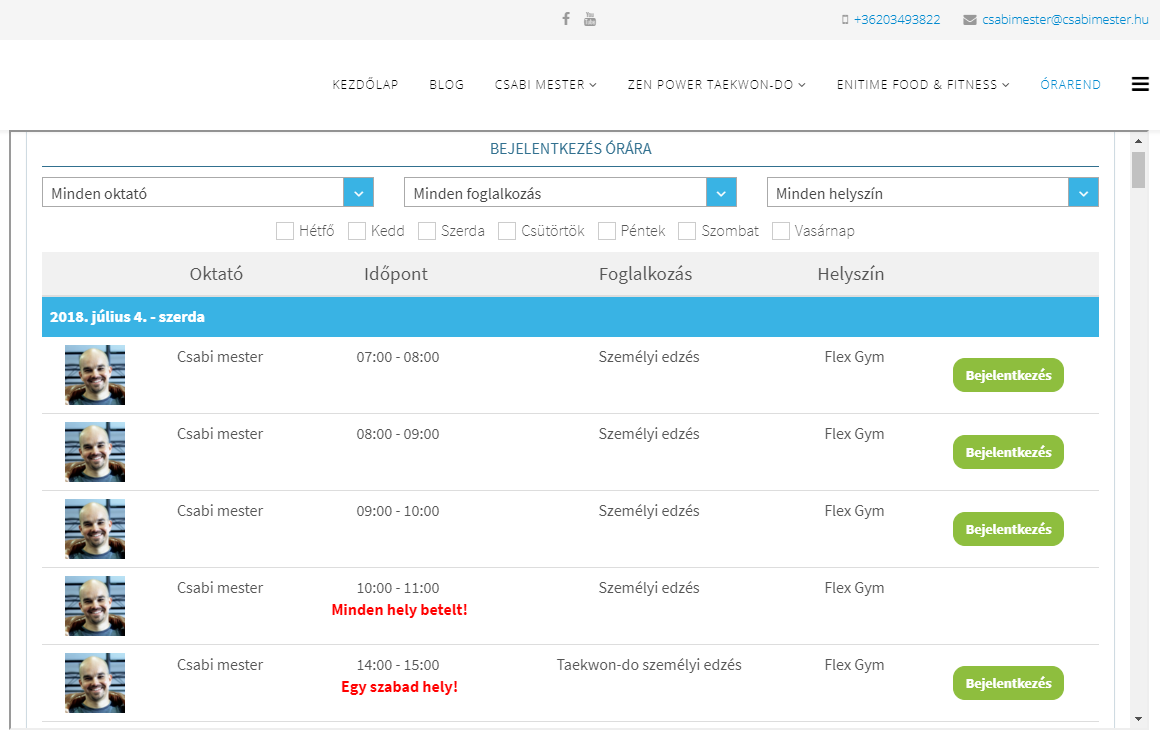Open the Minden foglalkozás dropdown
The image size is (1160, 736).
pos(721,193)
